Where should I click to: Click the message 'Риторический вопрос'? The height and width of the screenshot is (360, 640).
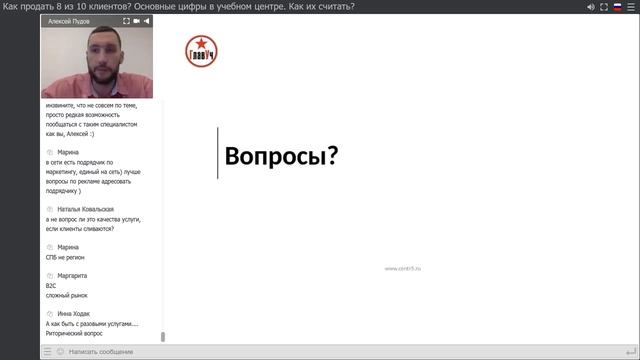point(74,333)
